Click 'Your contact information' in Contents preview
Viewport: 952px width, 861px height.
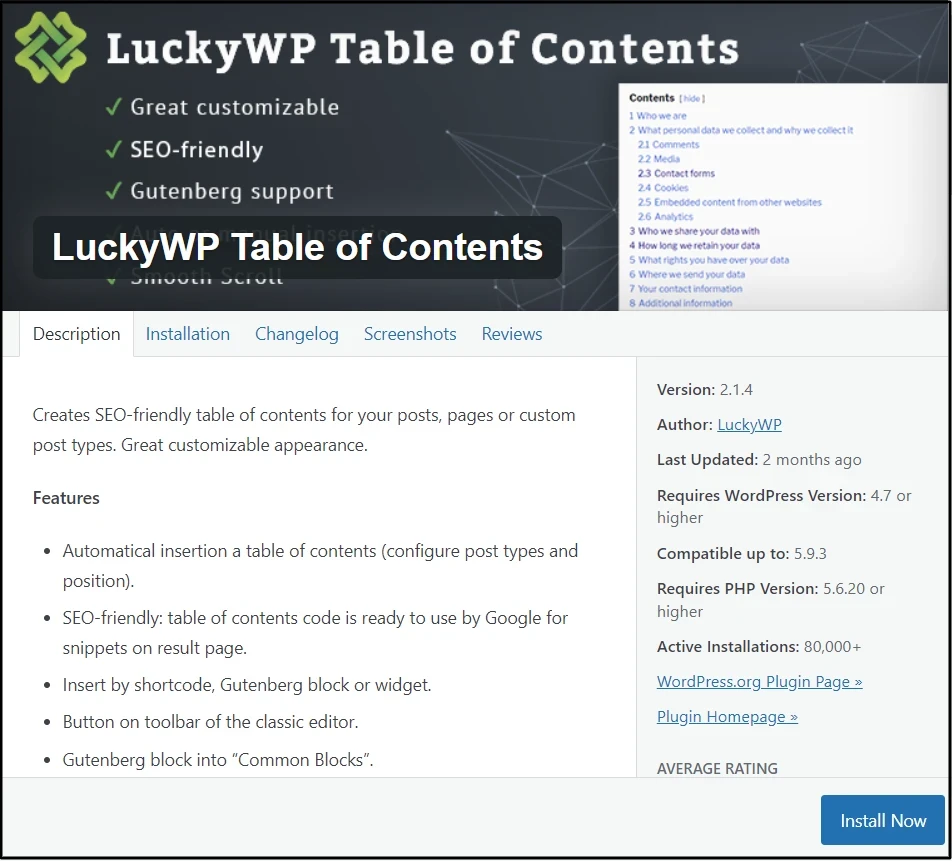pos(690,289)
